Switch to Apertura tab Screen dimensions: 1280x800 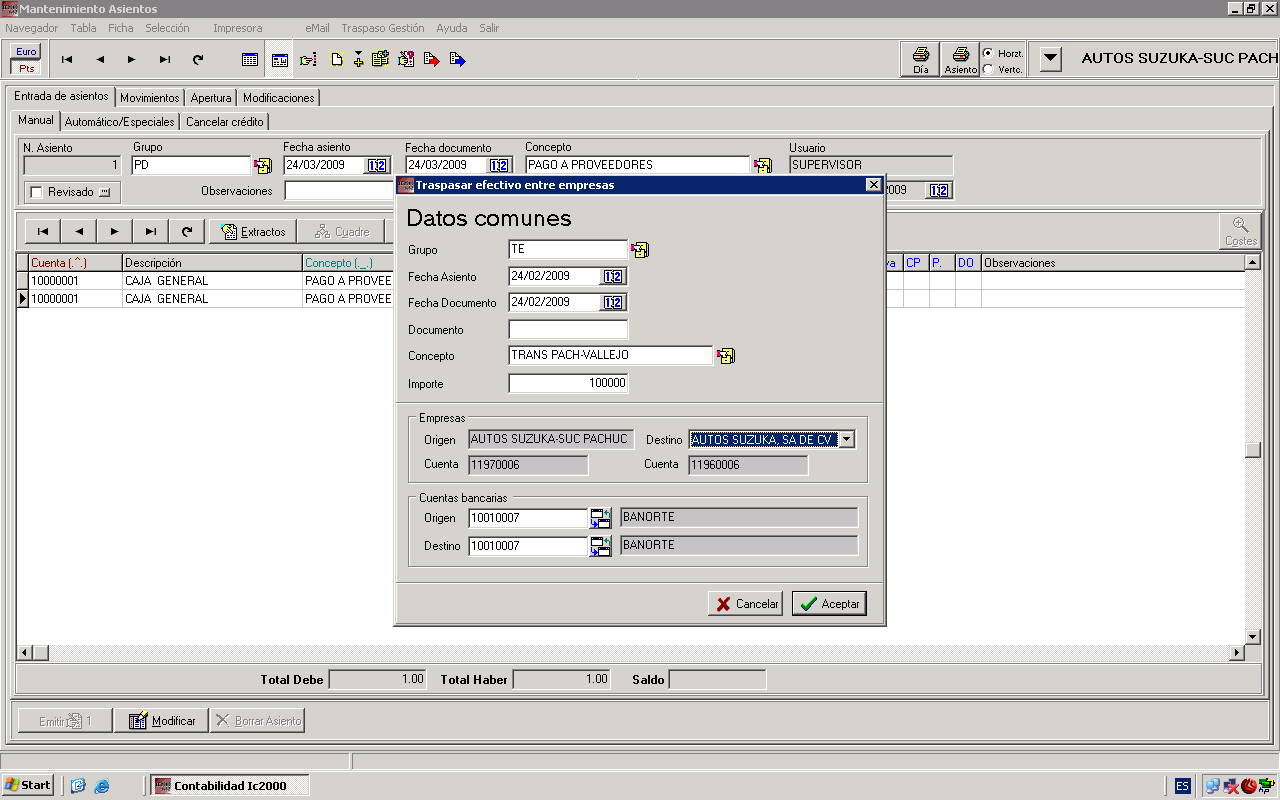coord(211,98)
